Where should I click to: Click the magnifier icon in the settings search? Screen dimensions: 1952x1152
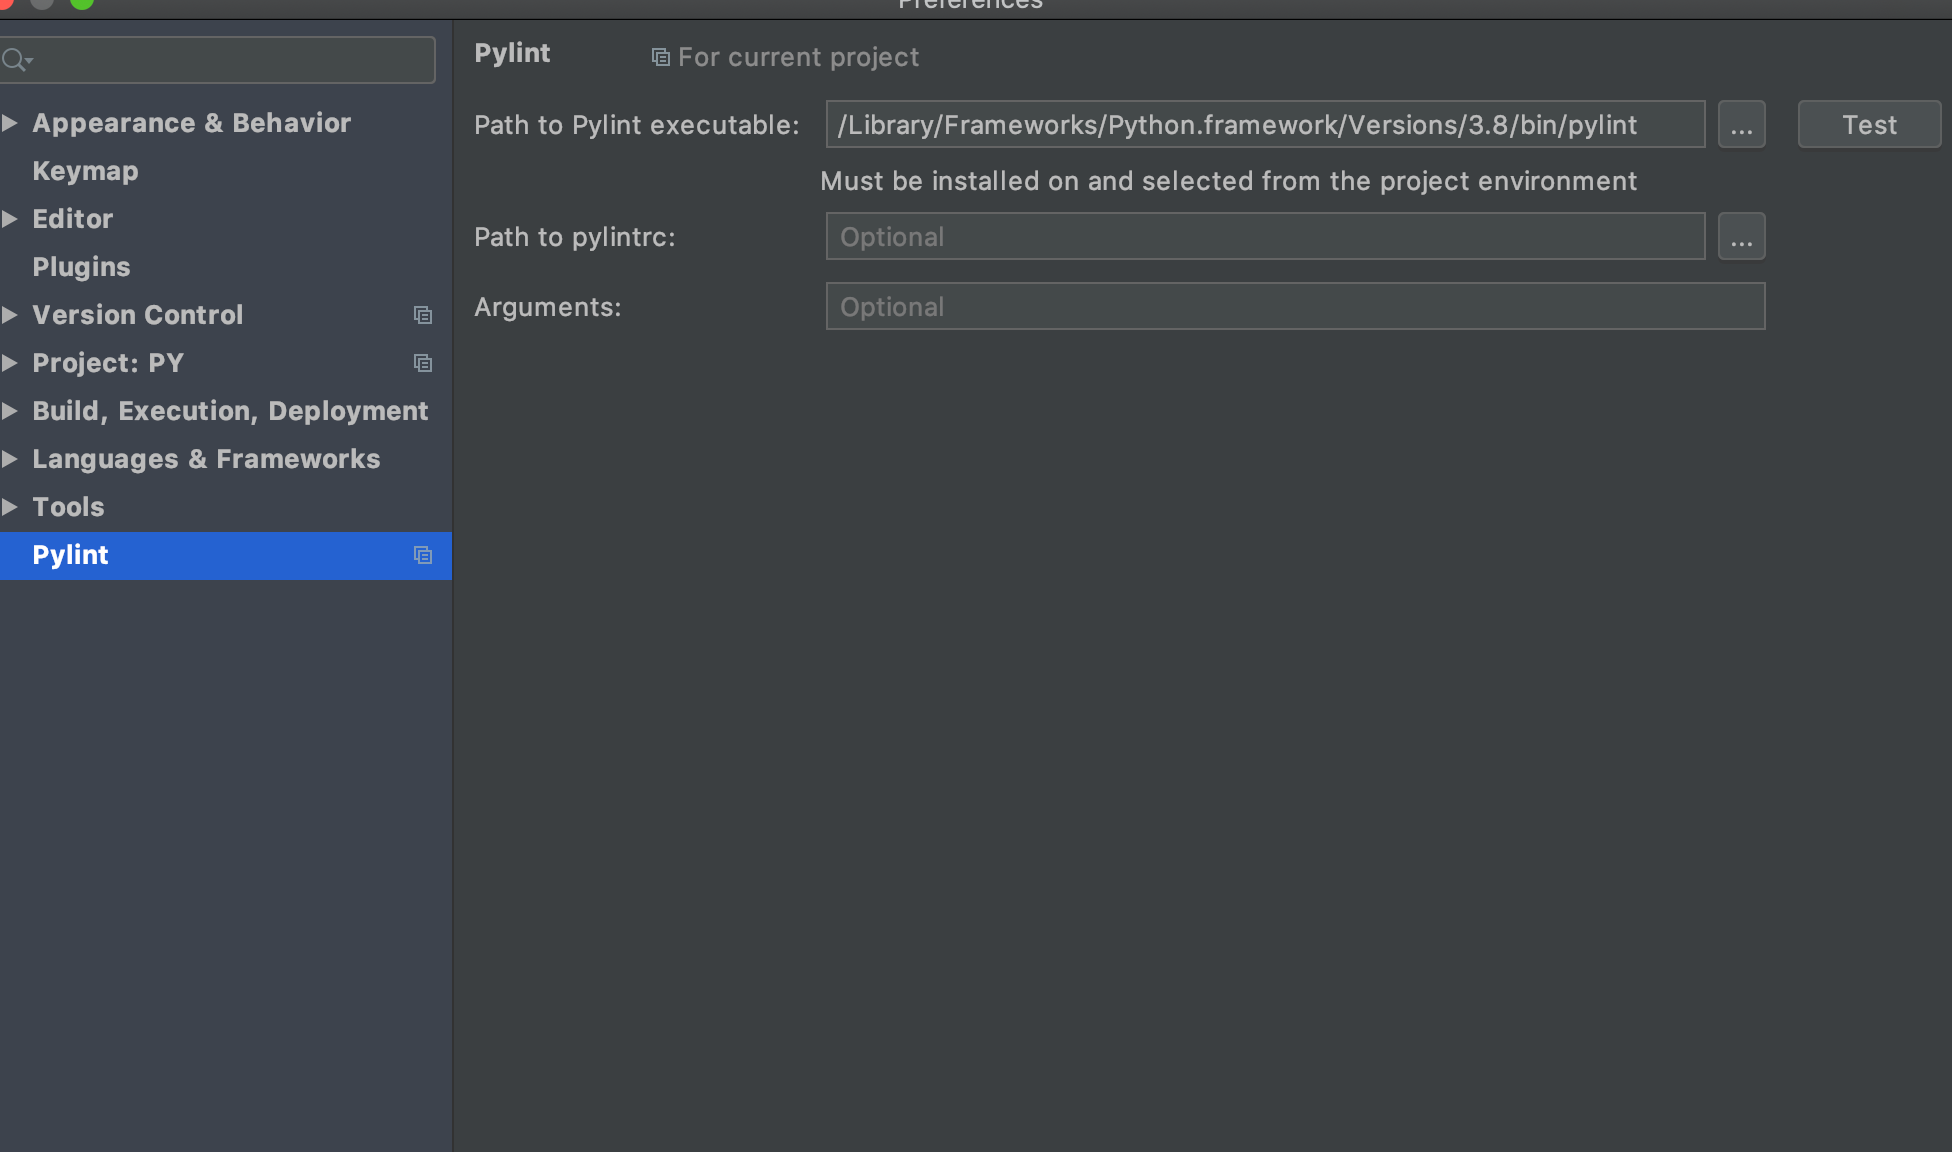[13, 60]
